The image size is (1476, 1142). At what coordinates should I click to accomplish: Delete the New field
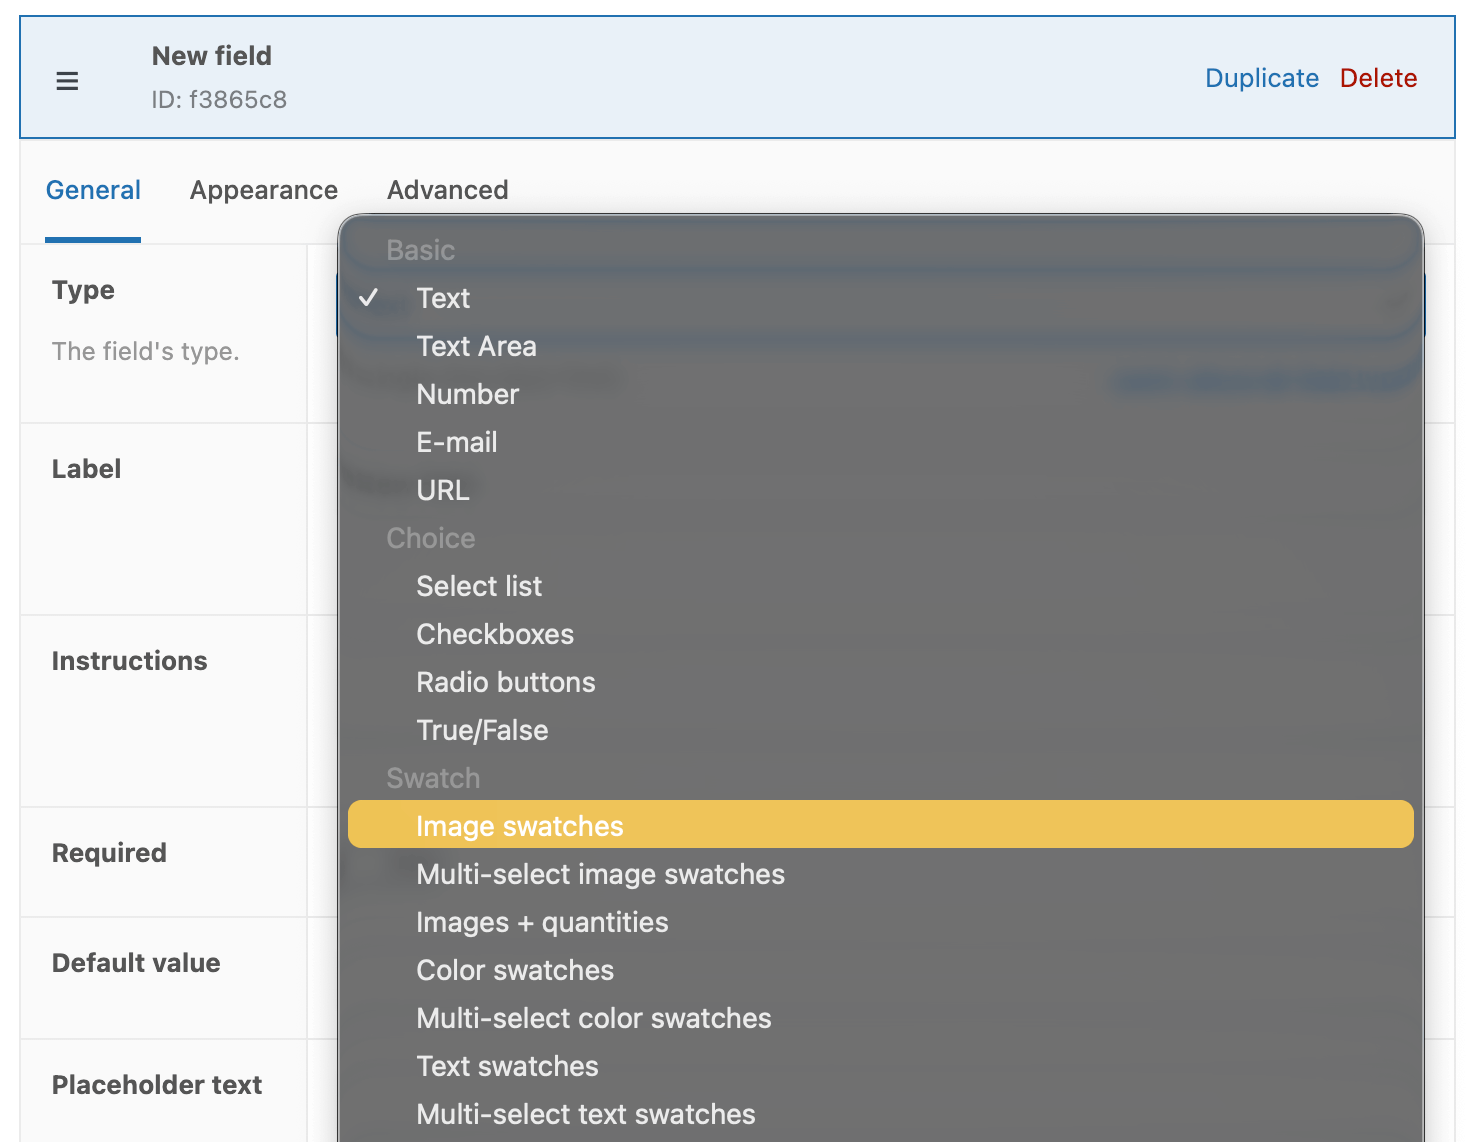pos(1378,78)
